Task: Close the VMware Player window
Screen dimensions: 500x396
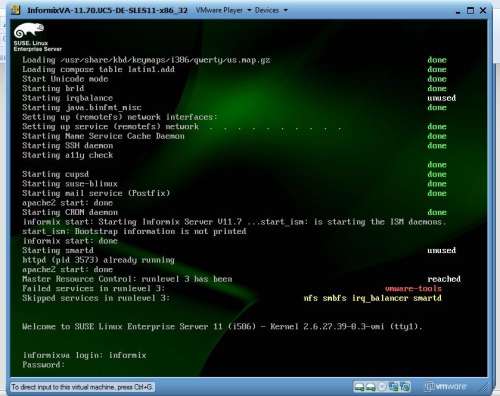Action: pyautogui.click(x=483, y=11)
